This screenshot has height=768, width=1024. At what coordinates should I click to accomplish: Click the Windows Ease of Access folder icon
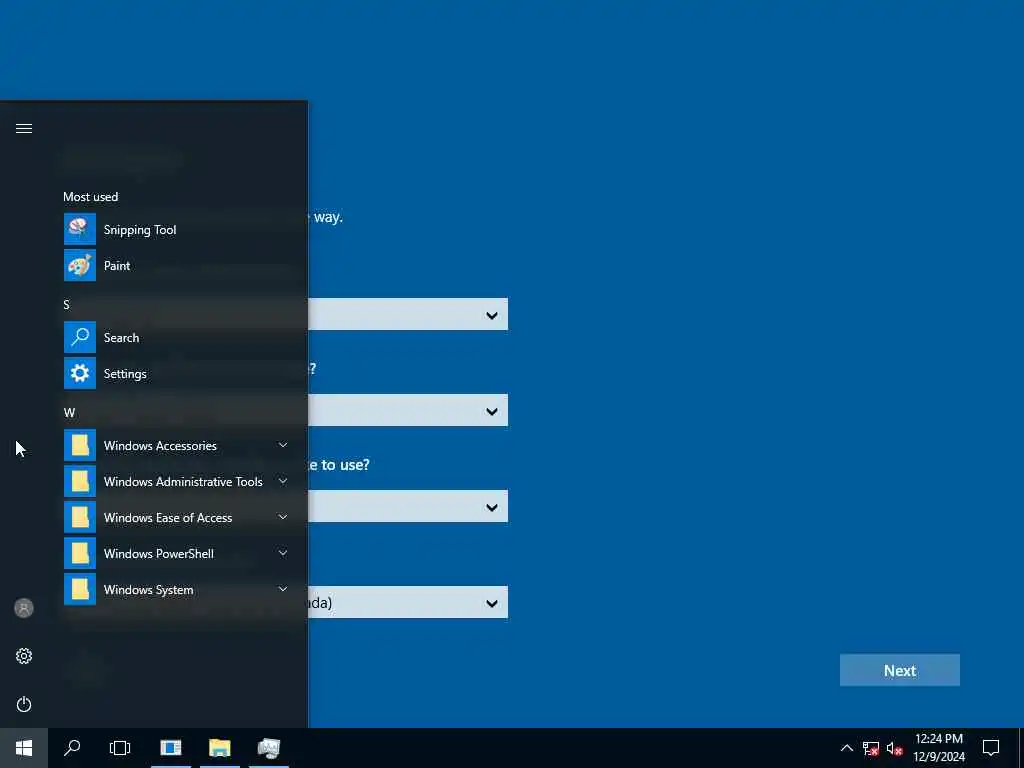[x=80, y=517]
